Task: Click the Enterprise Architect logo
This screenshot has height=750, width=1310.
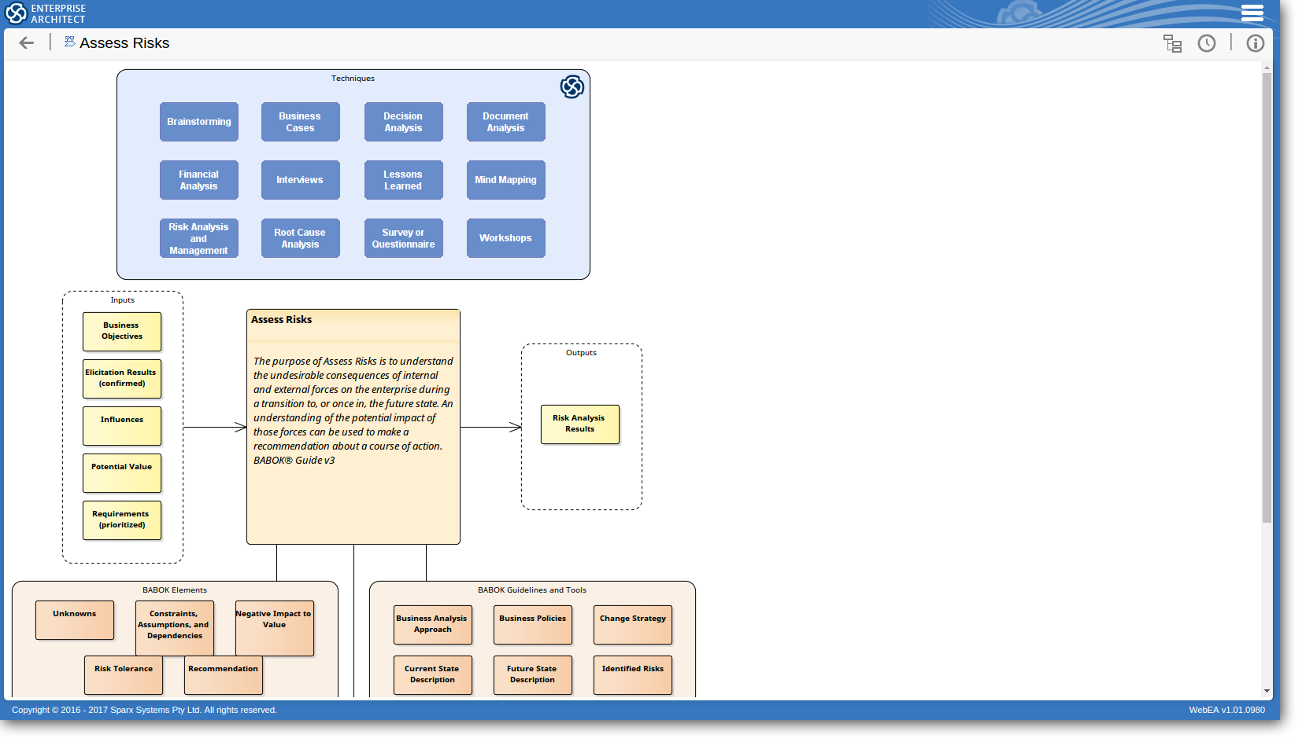Action: click(x=47, y=13)
